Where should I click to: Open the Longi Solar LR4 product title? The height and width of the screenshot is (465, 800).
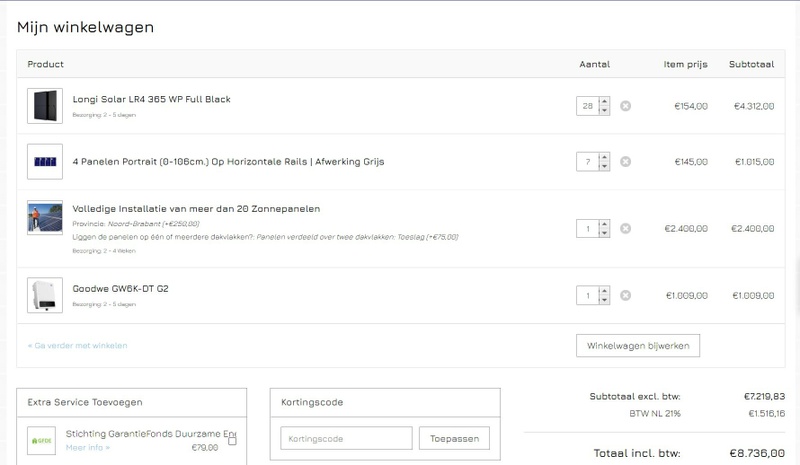(151, 100)
